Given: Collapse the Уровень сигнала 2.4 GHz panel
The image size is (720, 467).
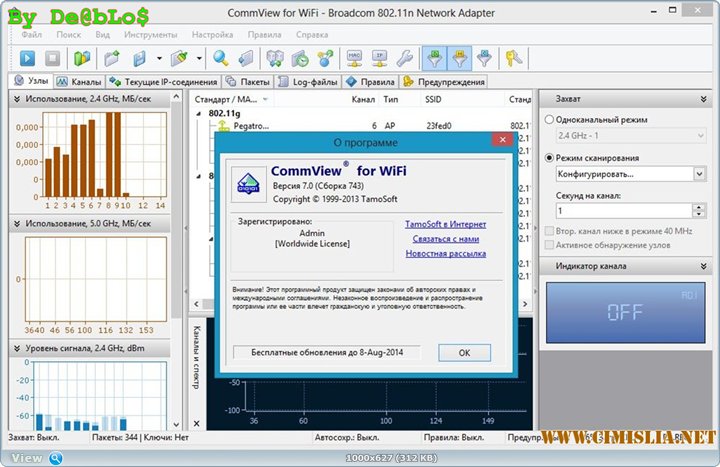Looking at the screenshot, I should [x=17, y=349].
